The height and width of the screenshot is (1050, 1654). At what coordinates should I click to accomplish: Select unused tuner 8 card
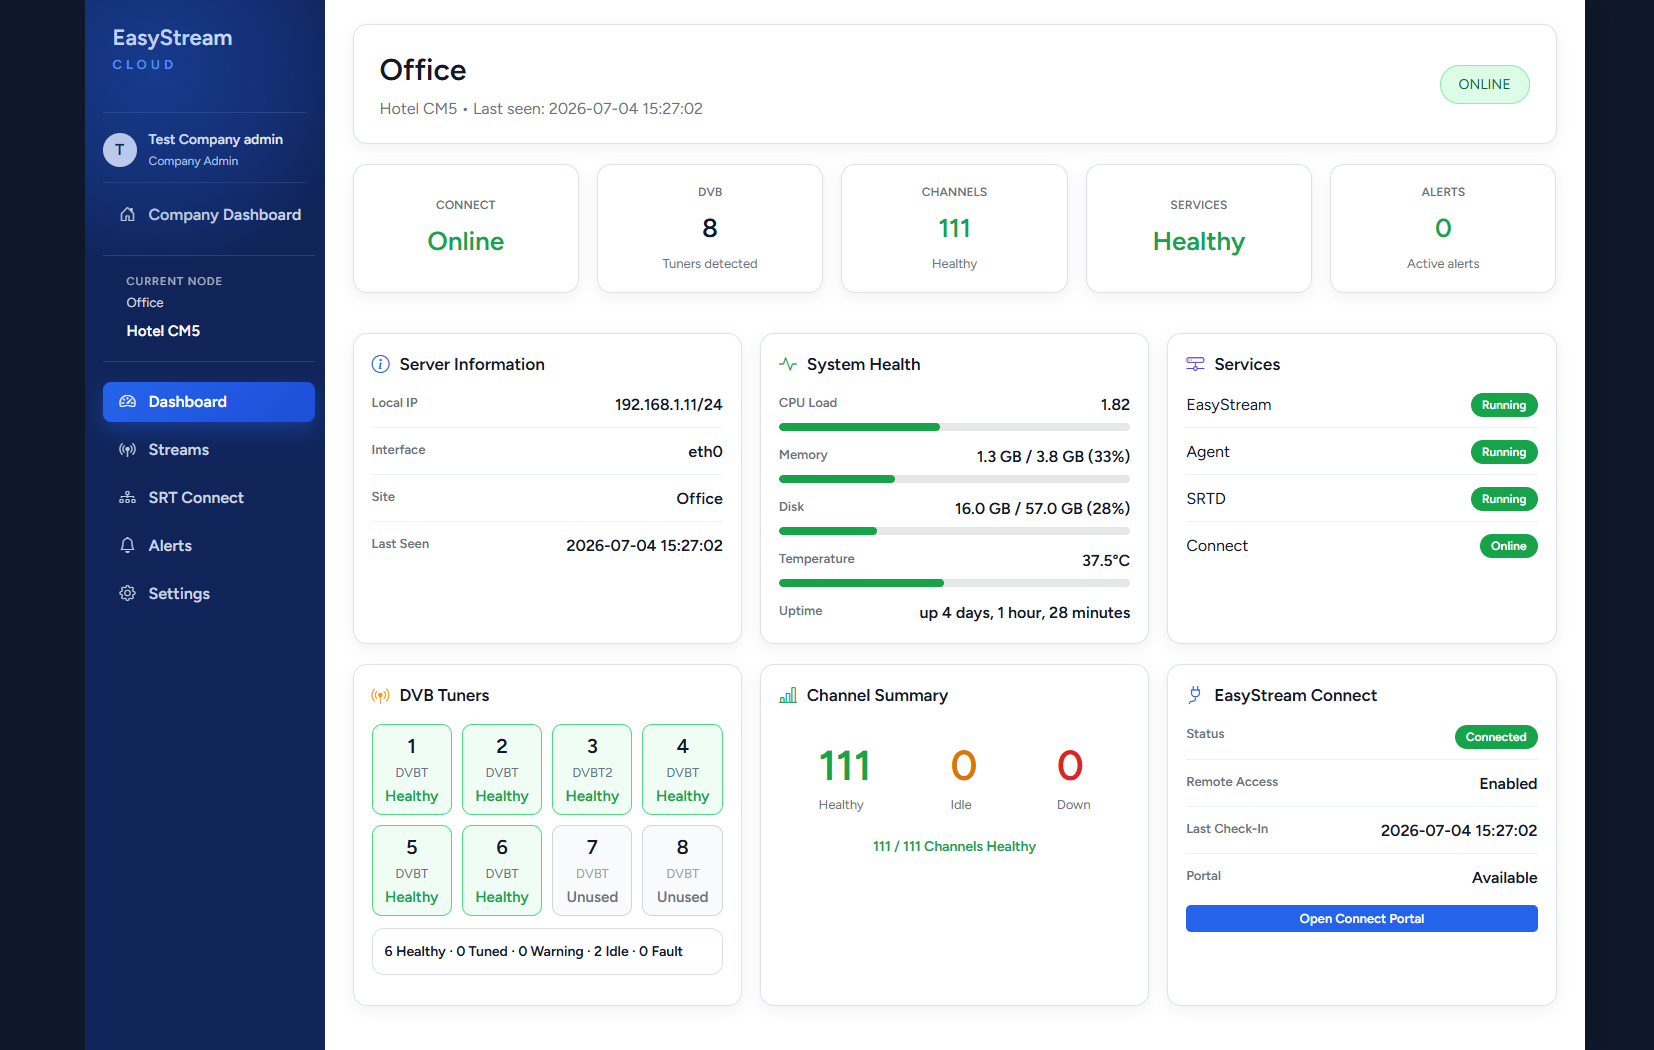click(x=682, y=870)
